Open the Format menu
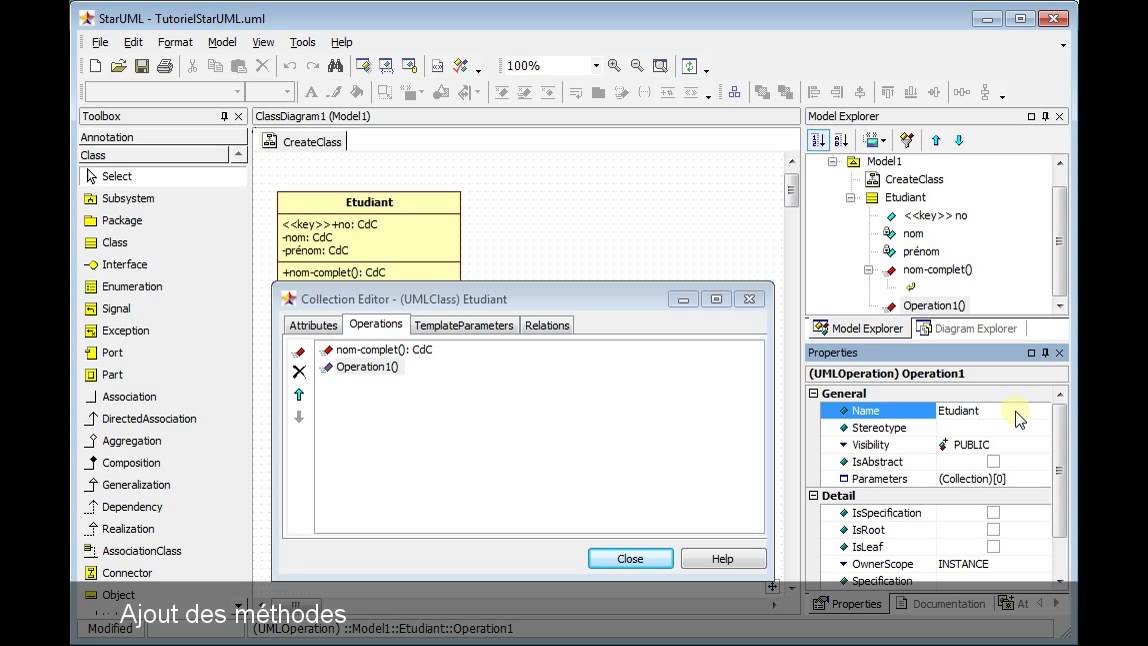 pos(175,42)
